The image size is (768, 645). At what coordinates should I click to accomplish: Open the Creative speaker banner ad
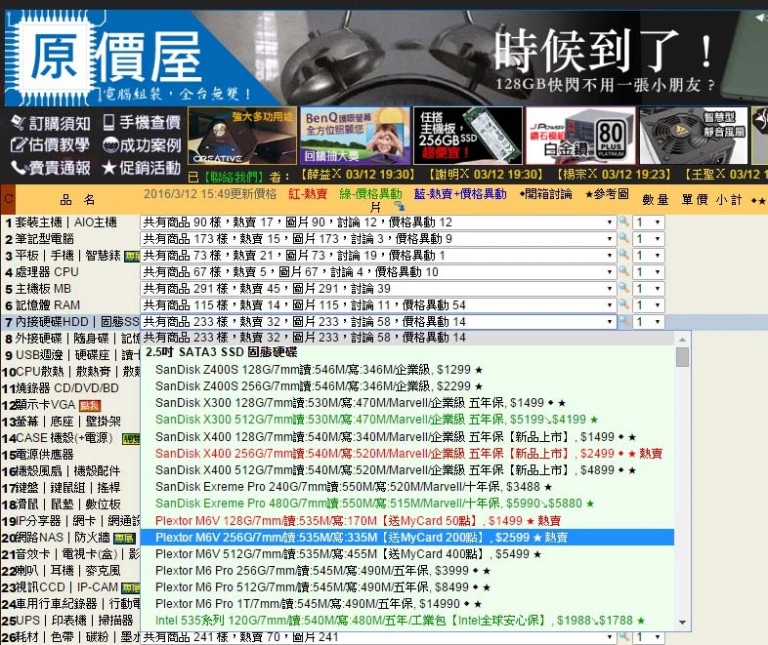tap(242, 136)
